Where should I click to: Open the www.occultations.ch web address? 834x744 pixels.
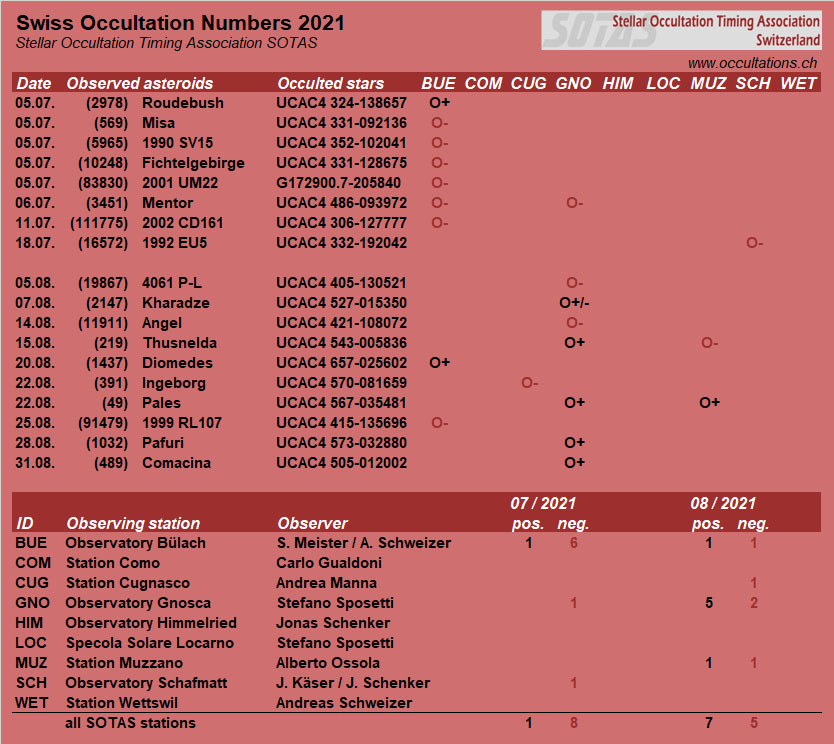coord(752,63)
